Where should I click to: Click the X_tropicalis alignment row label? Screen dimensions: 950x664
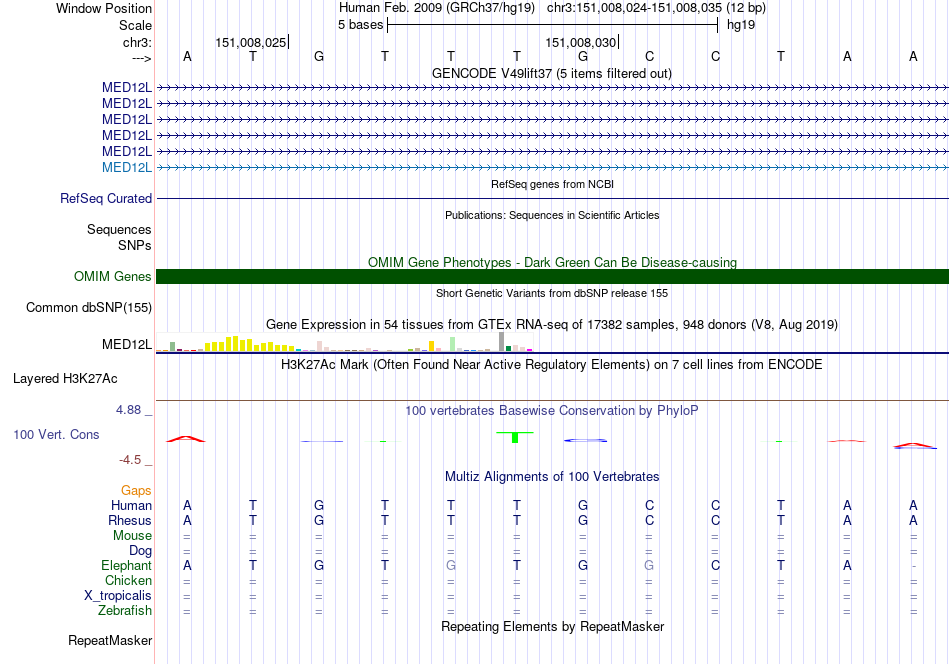coord(118,596)
